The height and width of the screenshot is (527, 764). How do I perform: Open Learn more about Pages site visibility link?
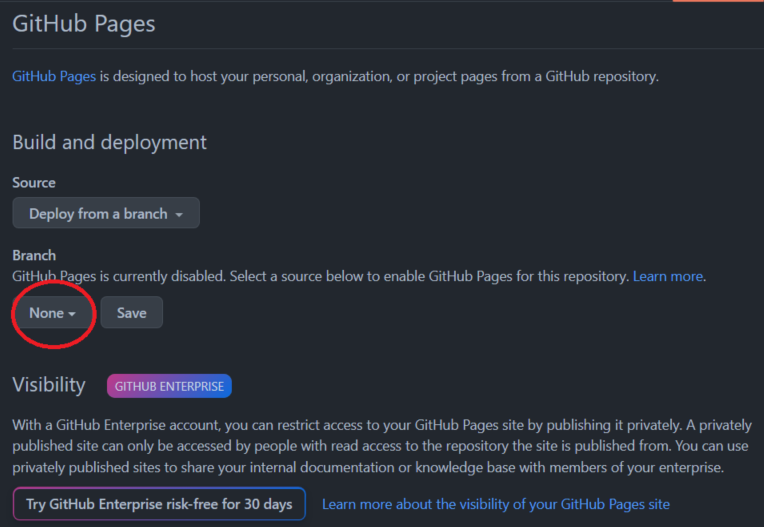click(x=495, y=504)
